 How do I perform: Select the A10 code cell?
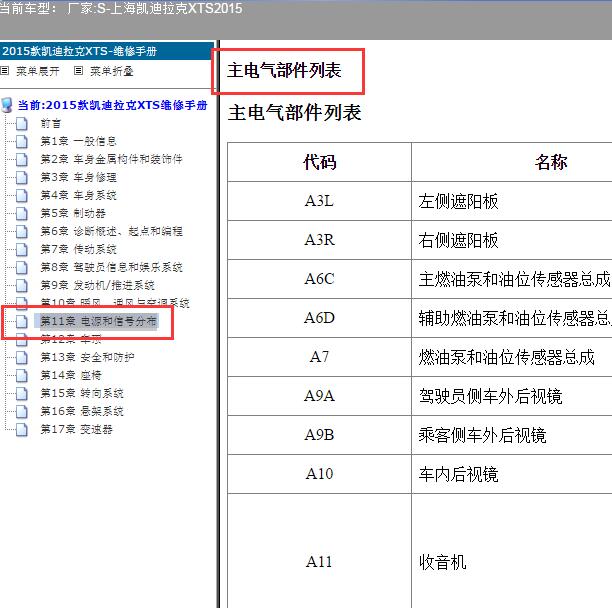point(319,474)
